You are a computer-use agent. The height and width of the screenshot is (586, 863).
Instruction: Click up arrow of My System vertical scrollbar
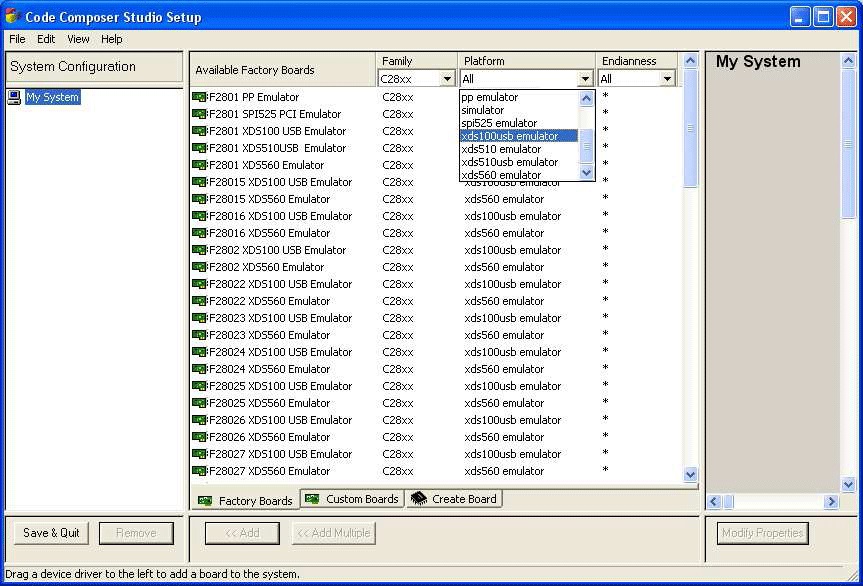[848, 61]
